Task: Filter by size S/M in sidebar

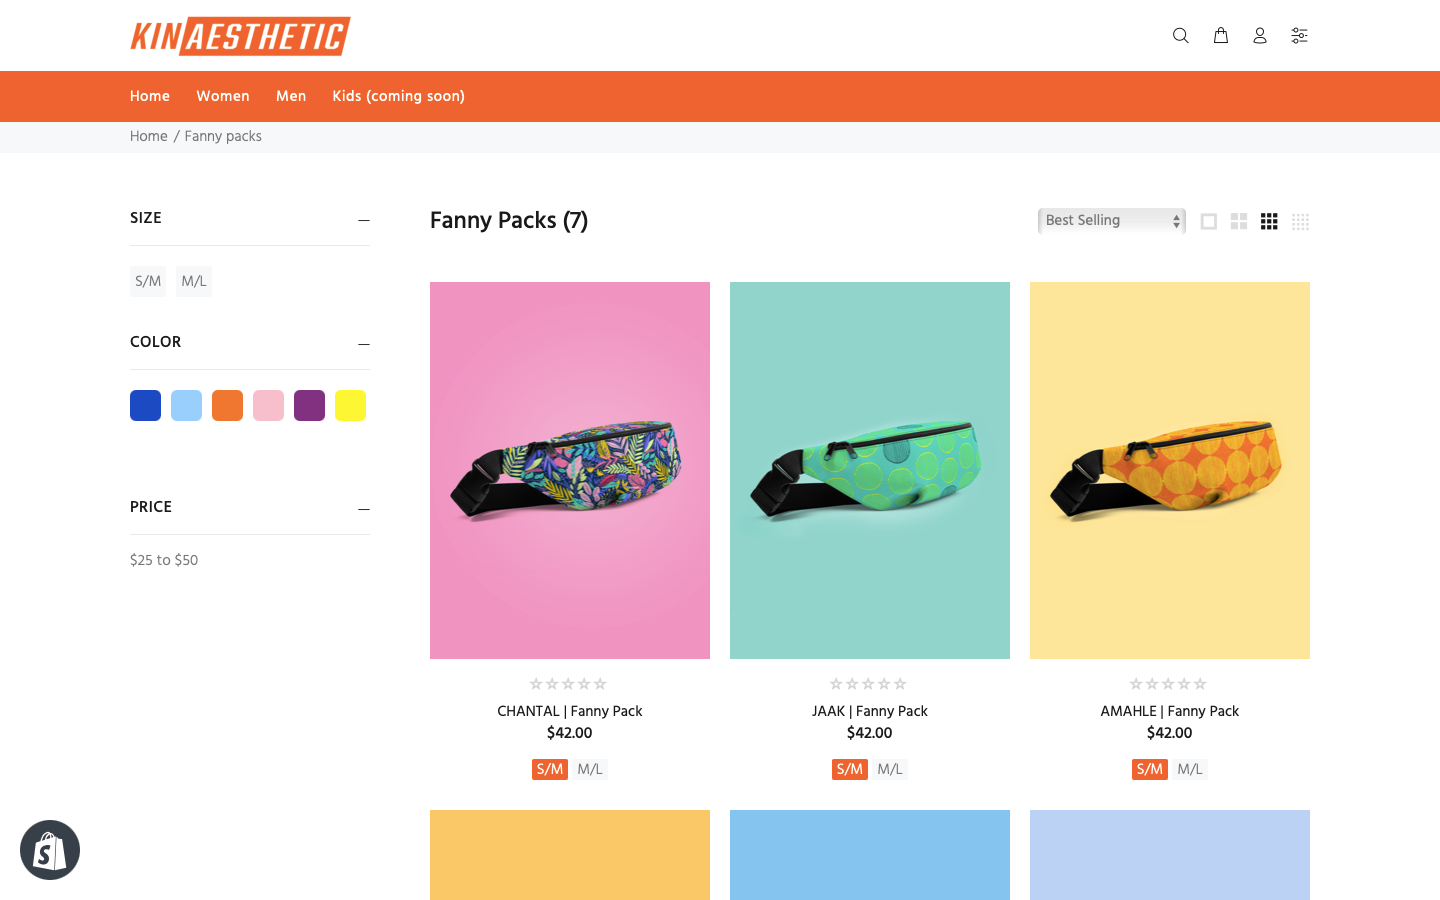Action: point(148,282)
